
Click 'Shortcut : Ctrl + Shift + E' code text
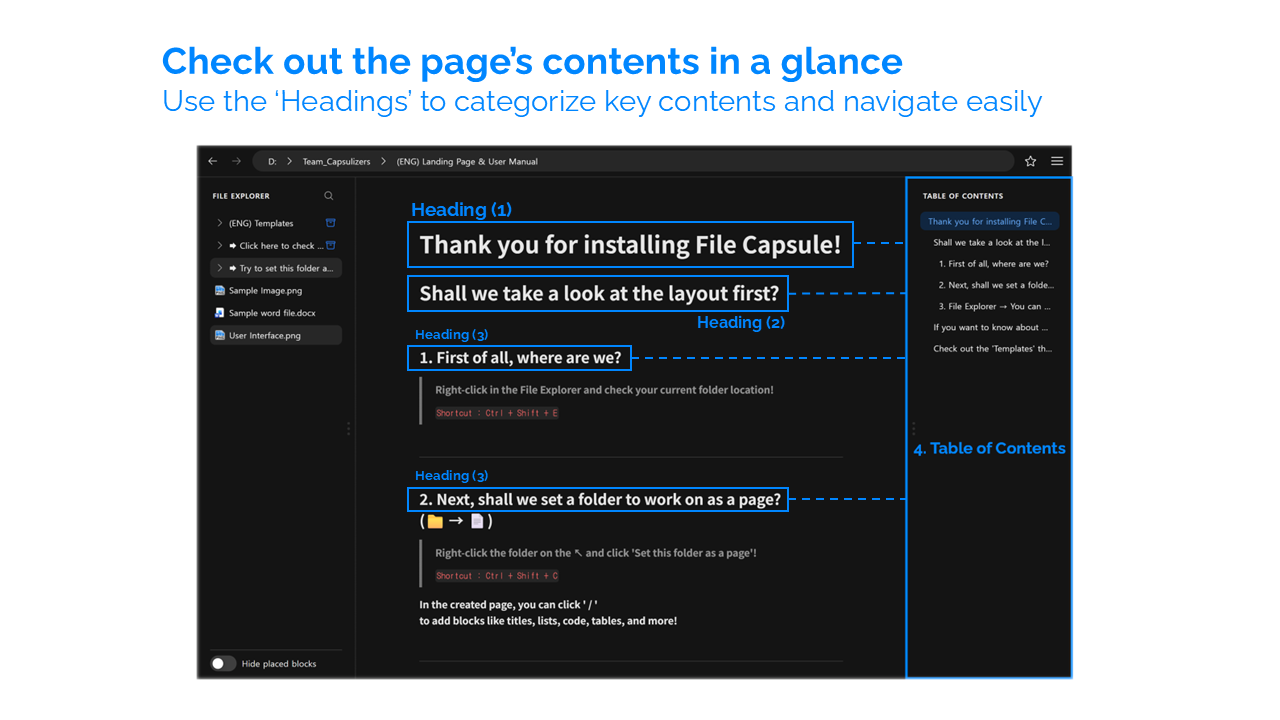[x=497, y=413]
